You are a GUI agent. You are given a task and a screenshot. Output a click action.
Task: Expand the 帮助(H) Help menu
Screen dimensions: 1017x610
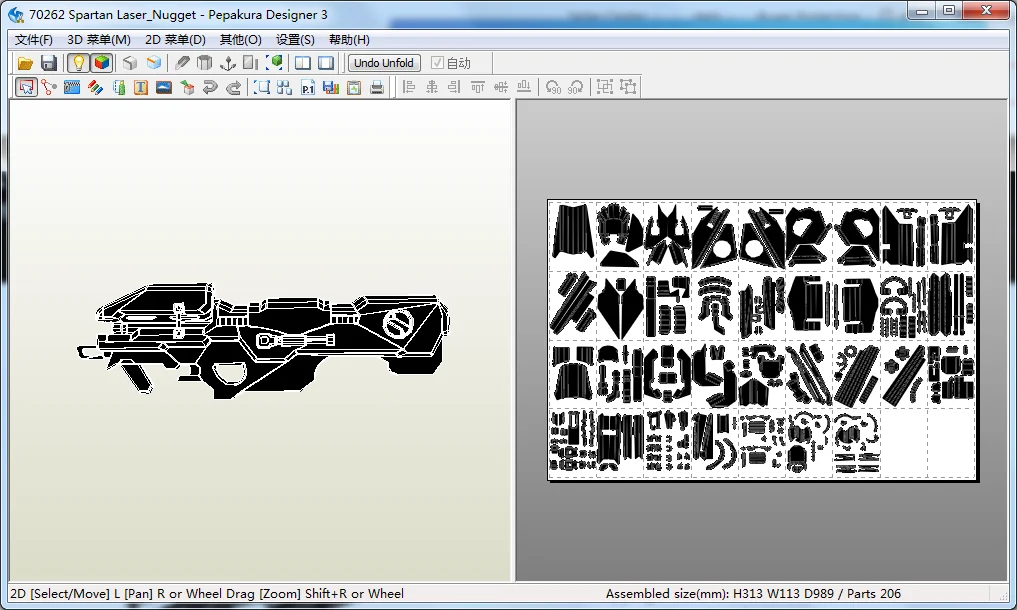point(349,40)
